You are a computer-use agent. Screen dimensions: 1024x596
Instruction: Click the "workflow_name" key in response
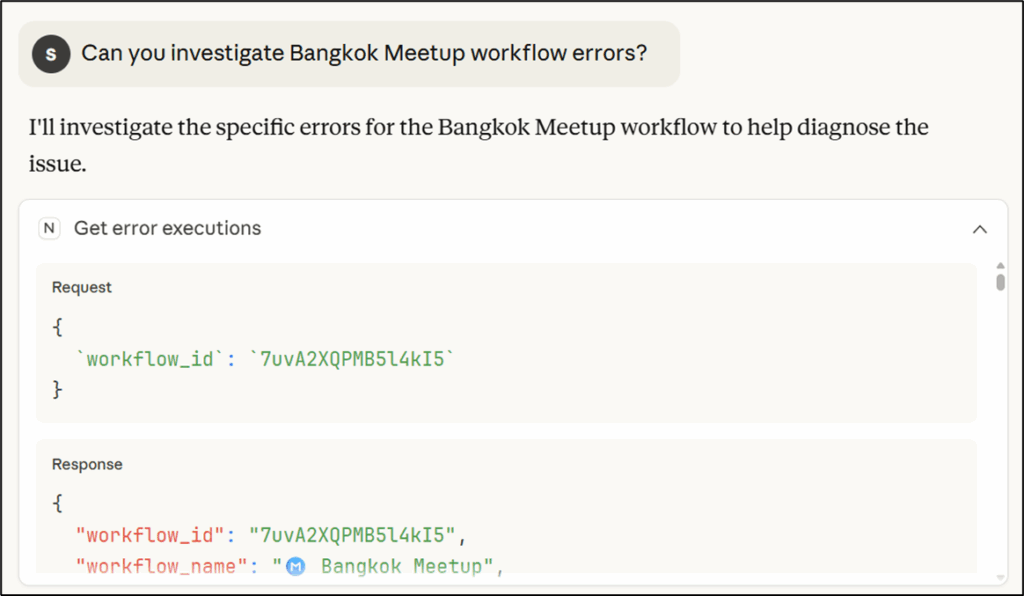point(161,566)
